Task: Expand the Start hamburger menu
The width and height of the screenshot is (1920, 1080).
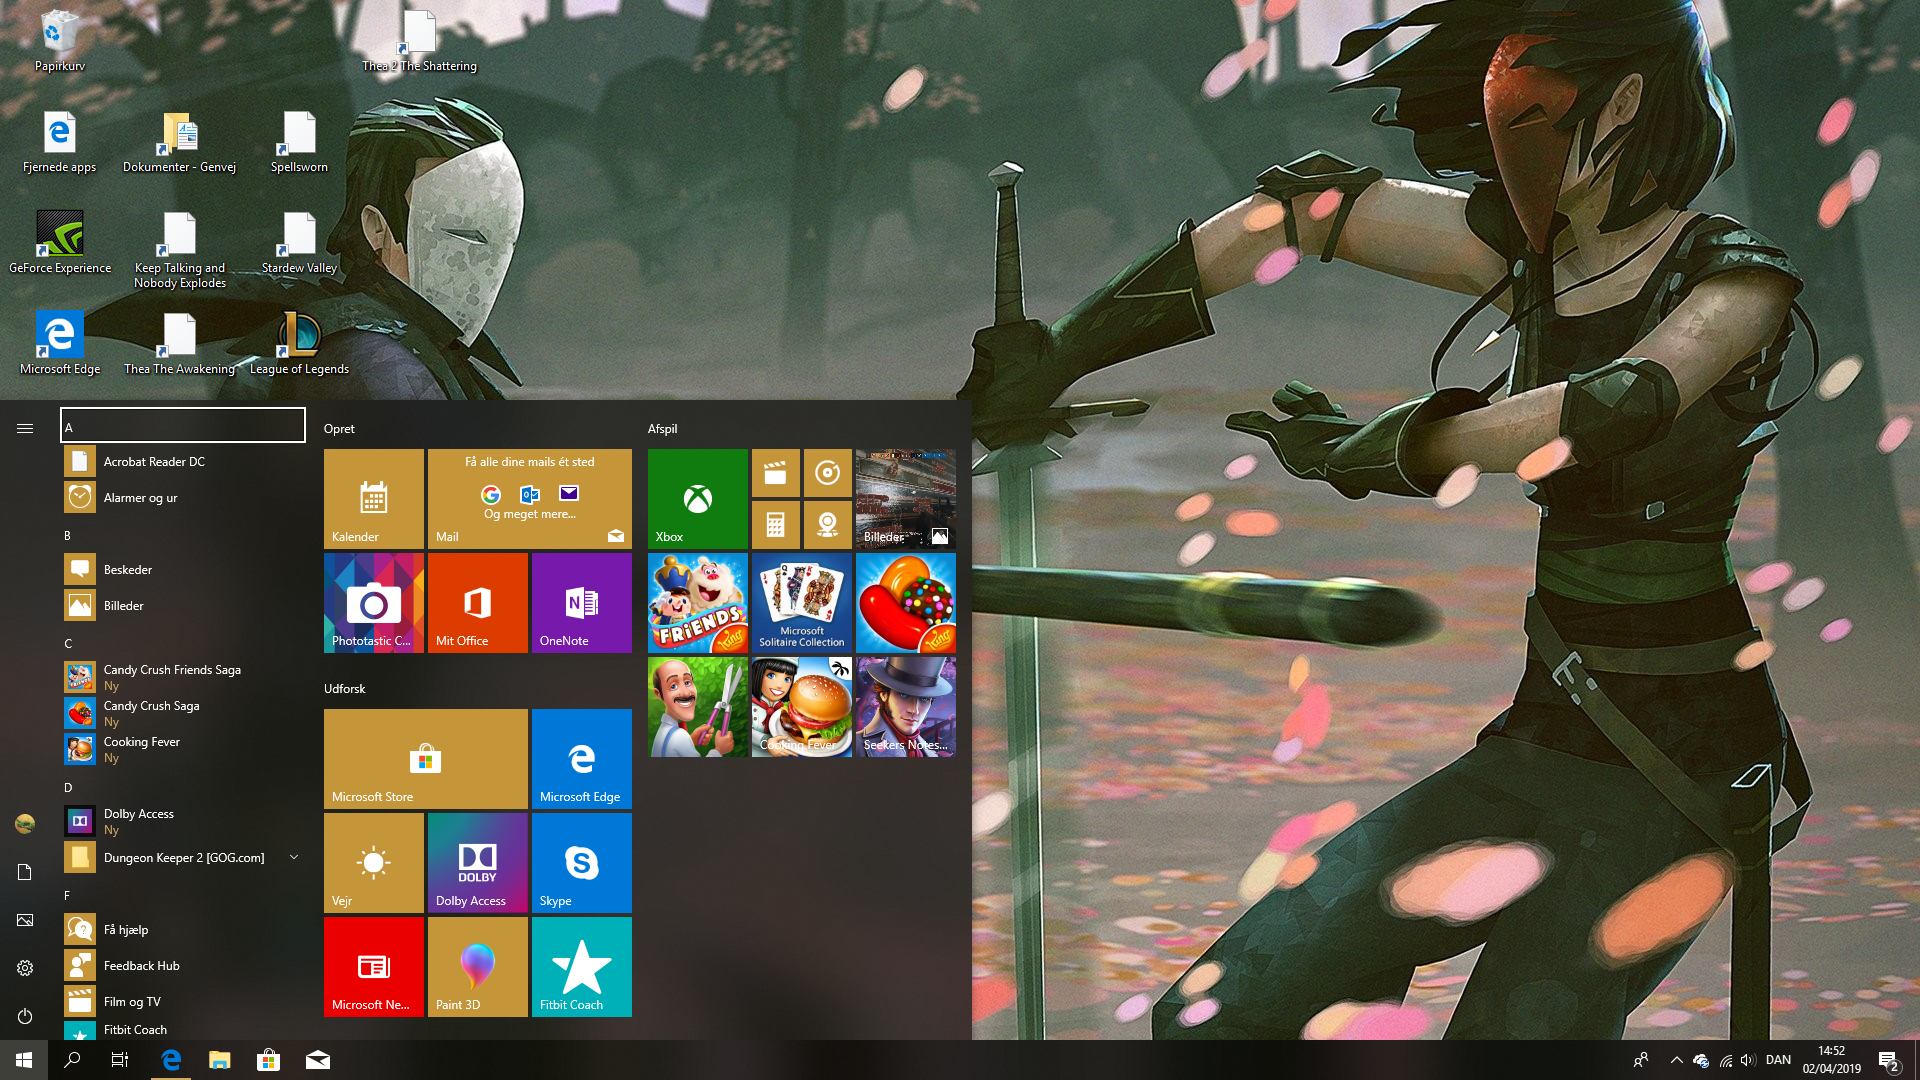Action: (x=25, y=428)
